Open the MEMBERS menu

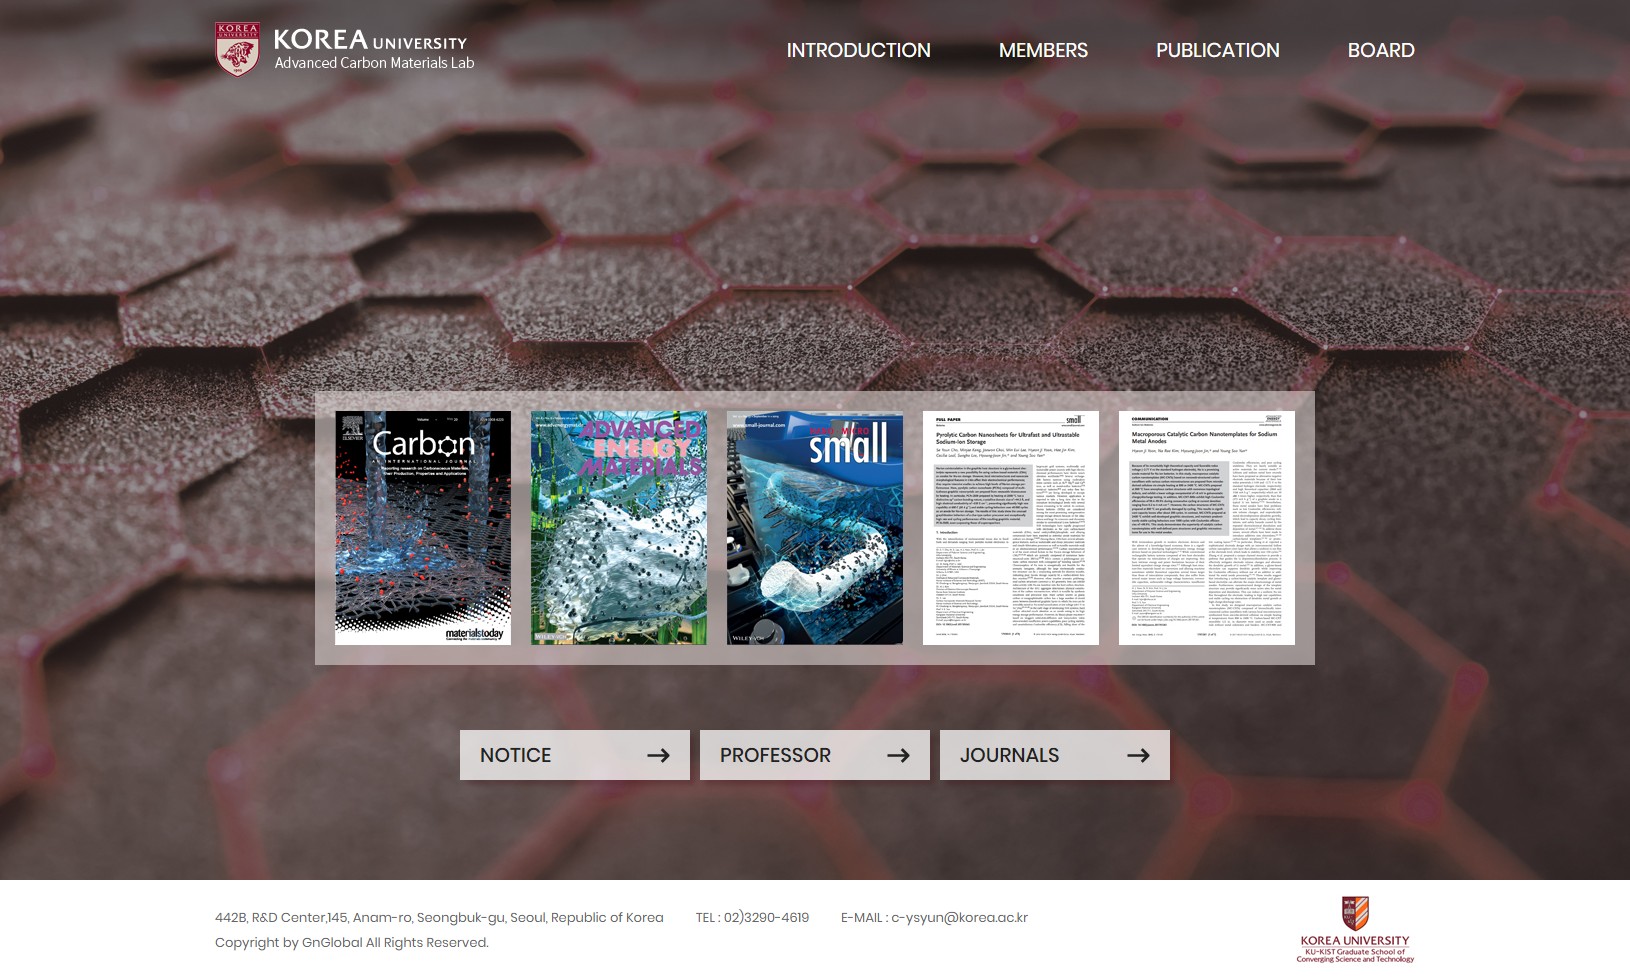point(1043,50)
